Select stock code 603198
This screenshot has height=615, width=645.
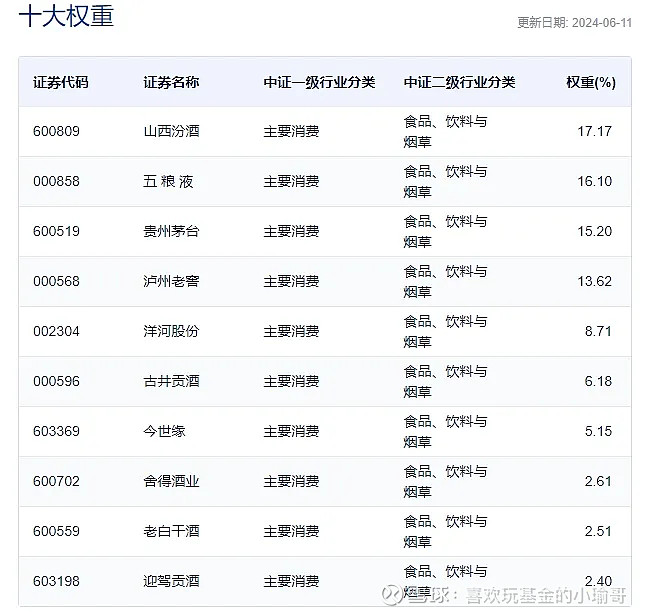tap(56, 581)
